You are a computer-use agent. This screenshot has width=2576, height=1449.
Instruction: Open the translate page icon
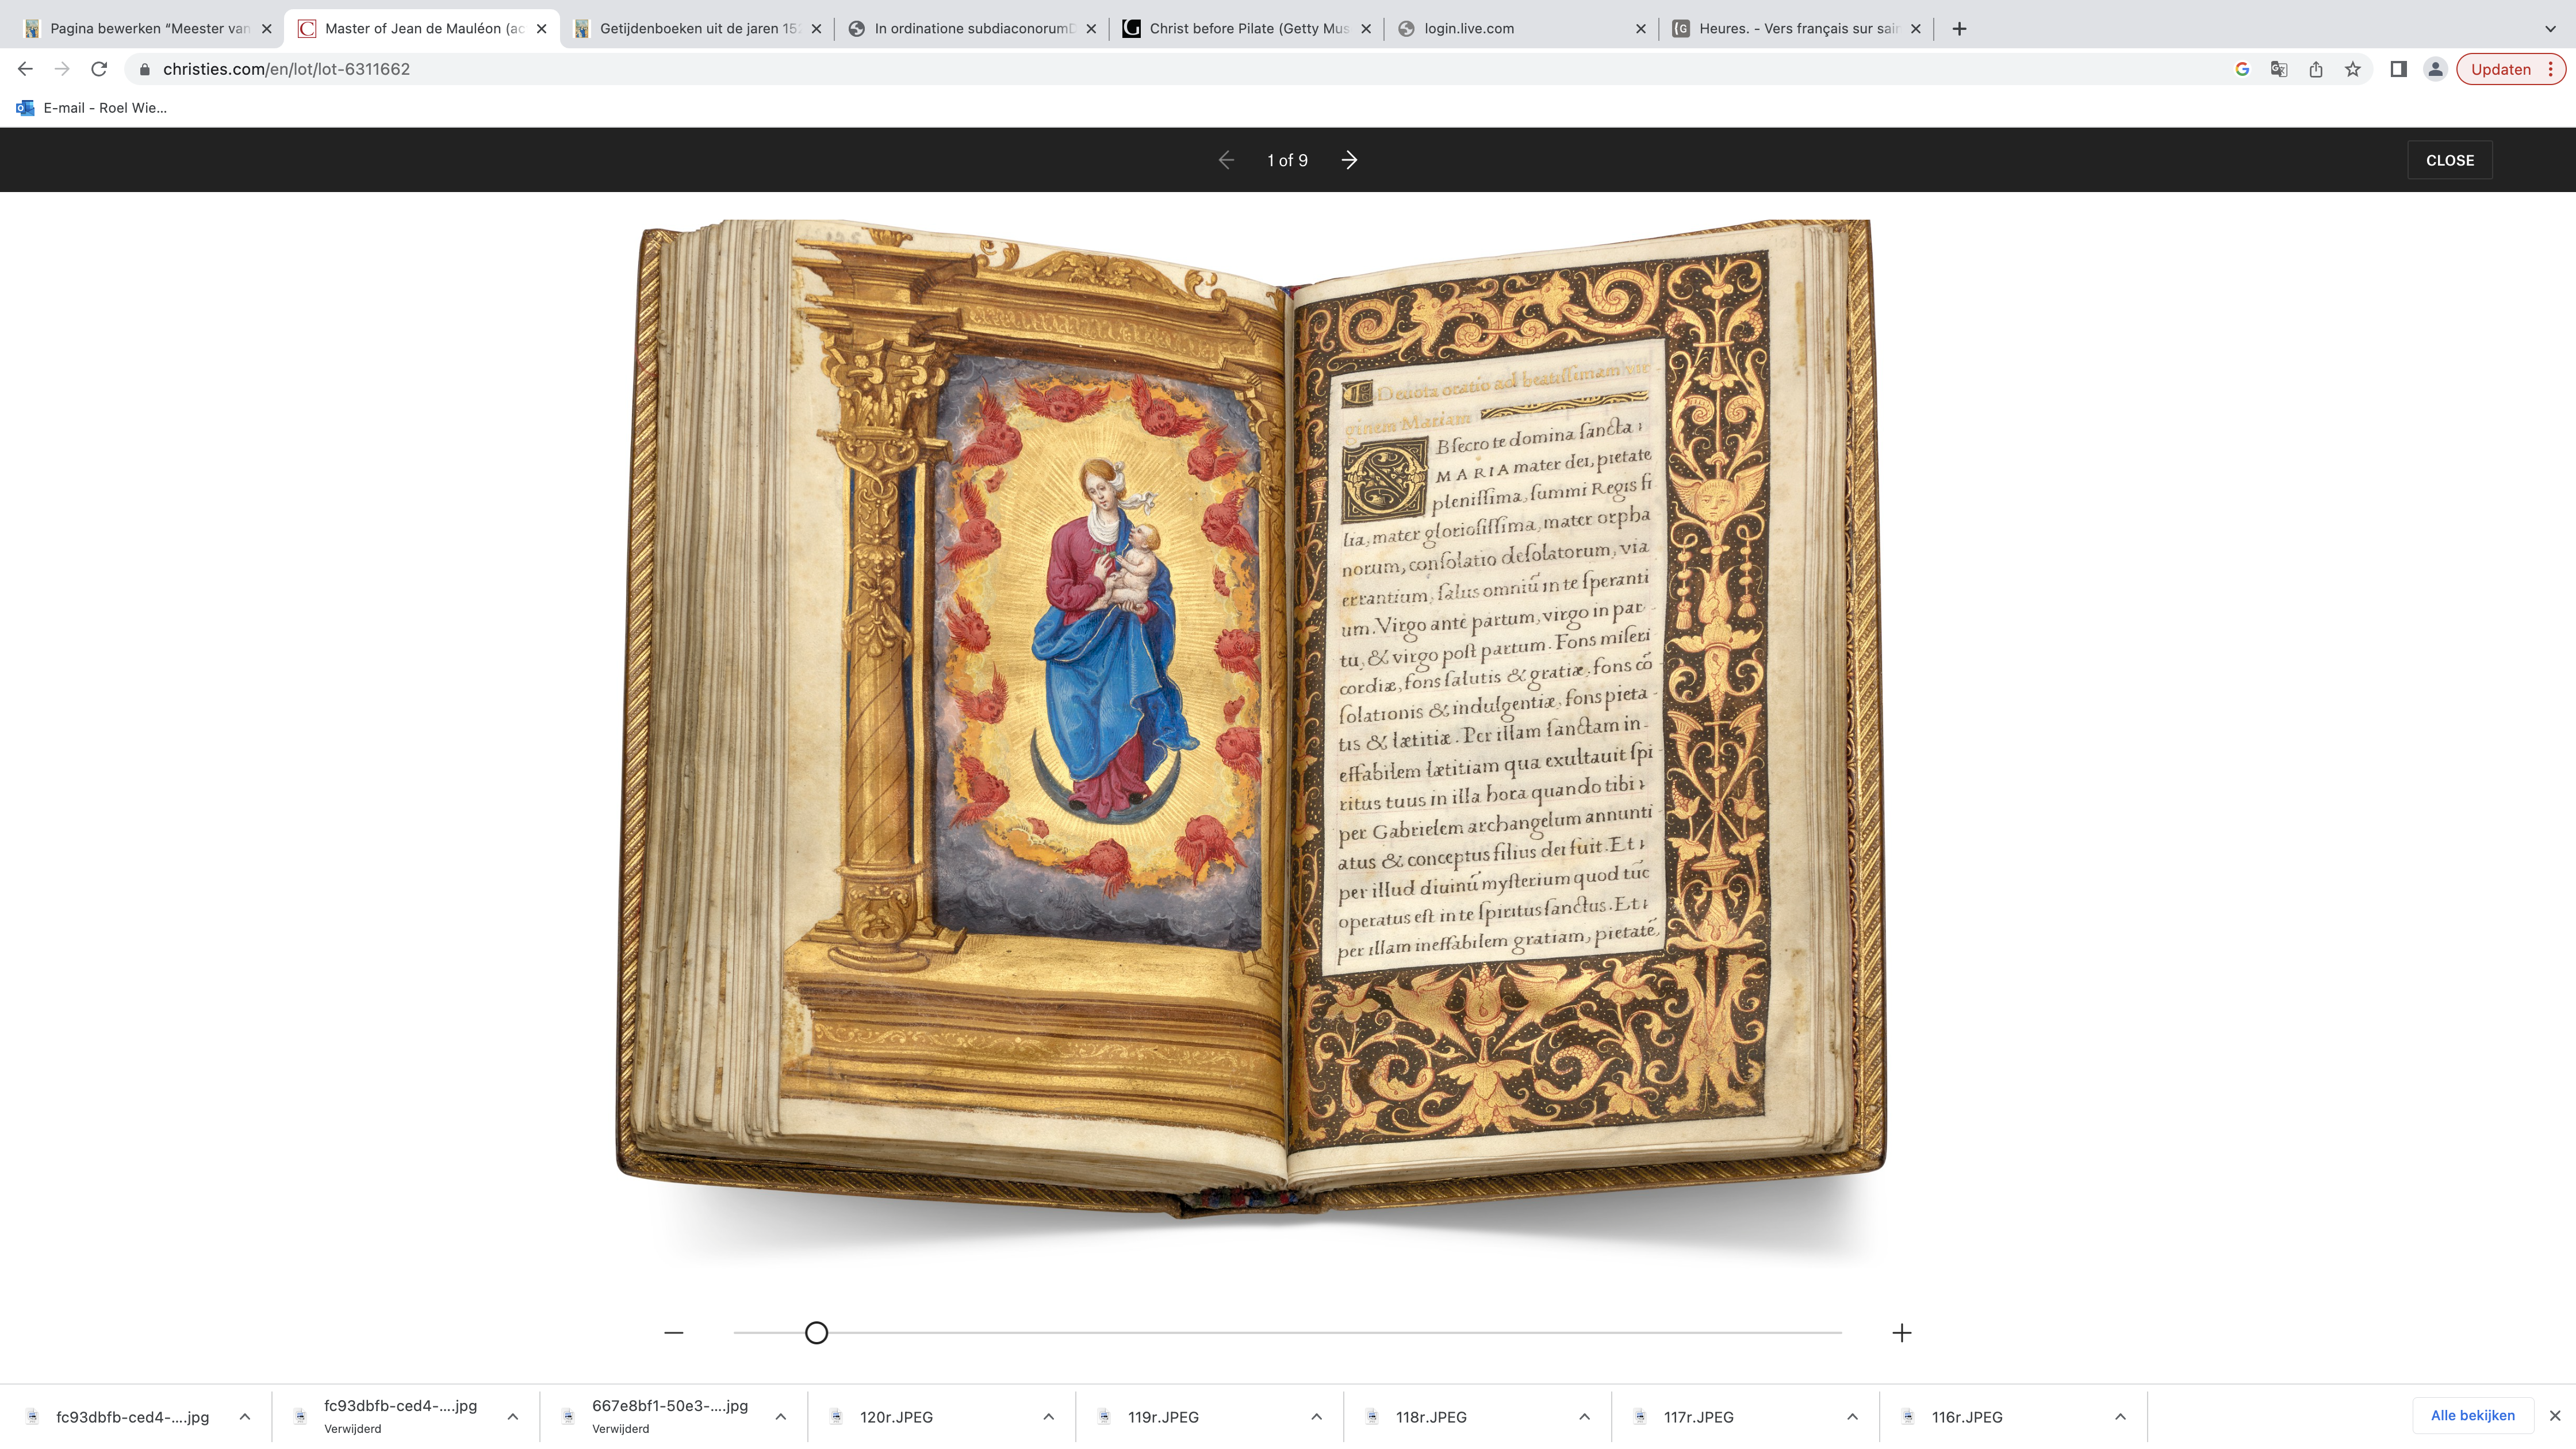[x=2279, y=69]
